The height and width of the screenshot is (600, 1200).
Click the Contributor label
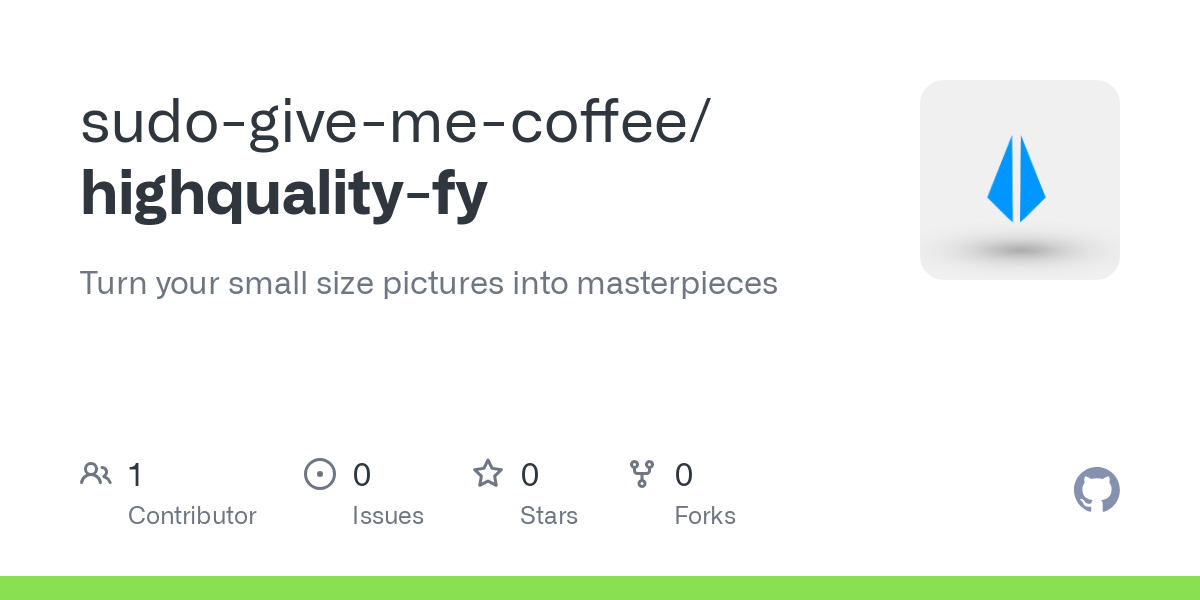[192, 516]
